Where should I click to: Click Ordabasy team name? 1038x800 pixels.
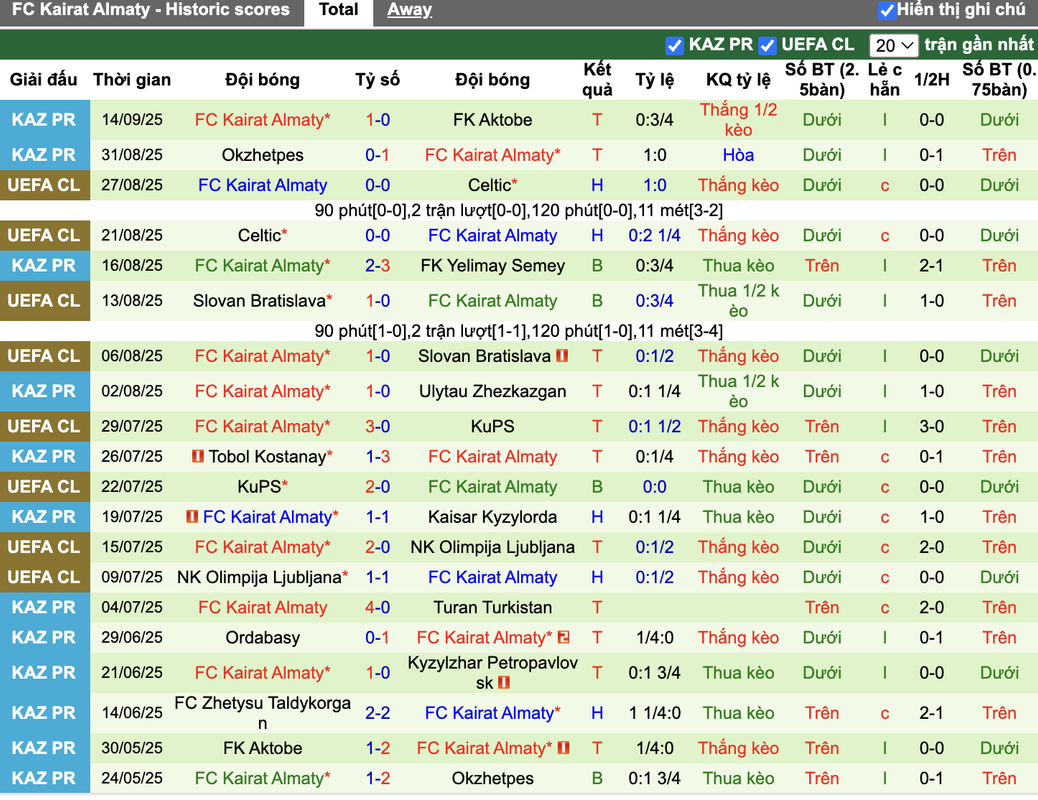click(262, 637)
